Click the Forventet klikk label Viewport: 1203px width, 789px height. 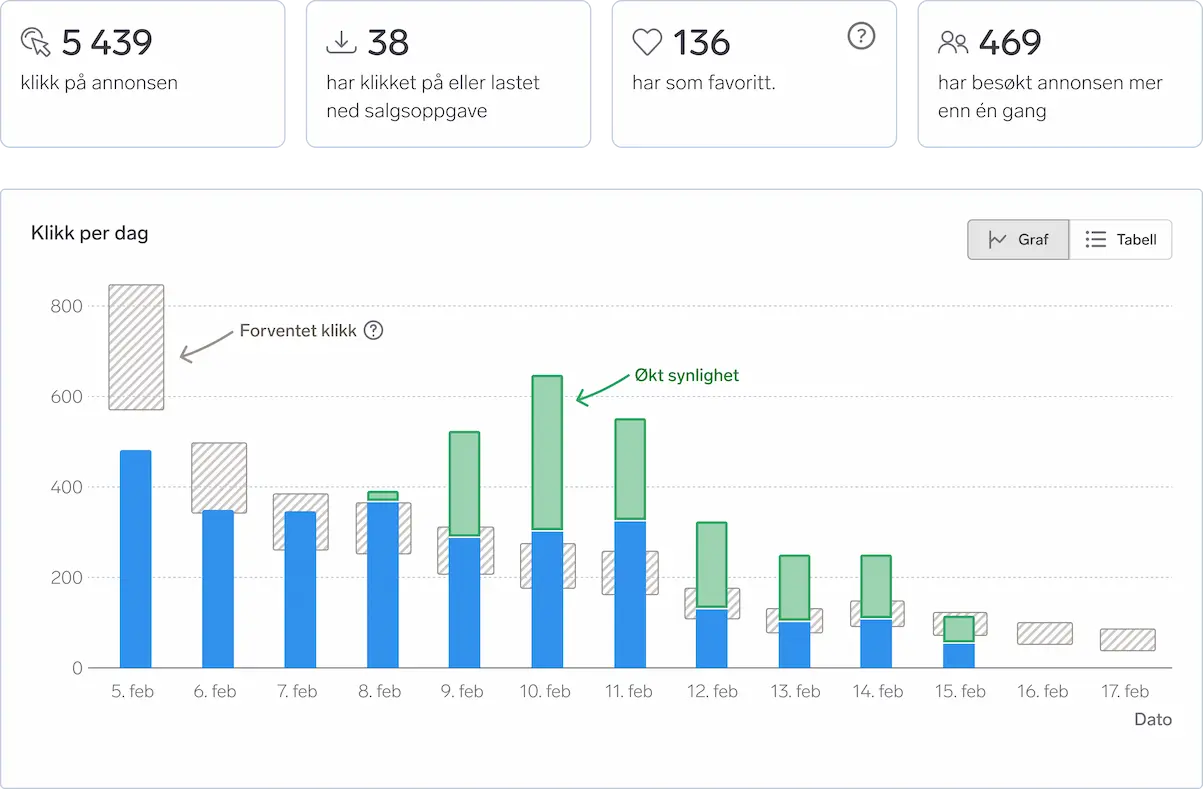(x=297, y=331)
